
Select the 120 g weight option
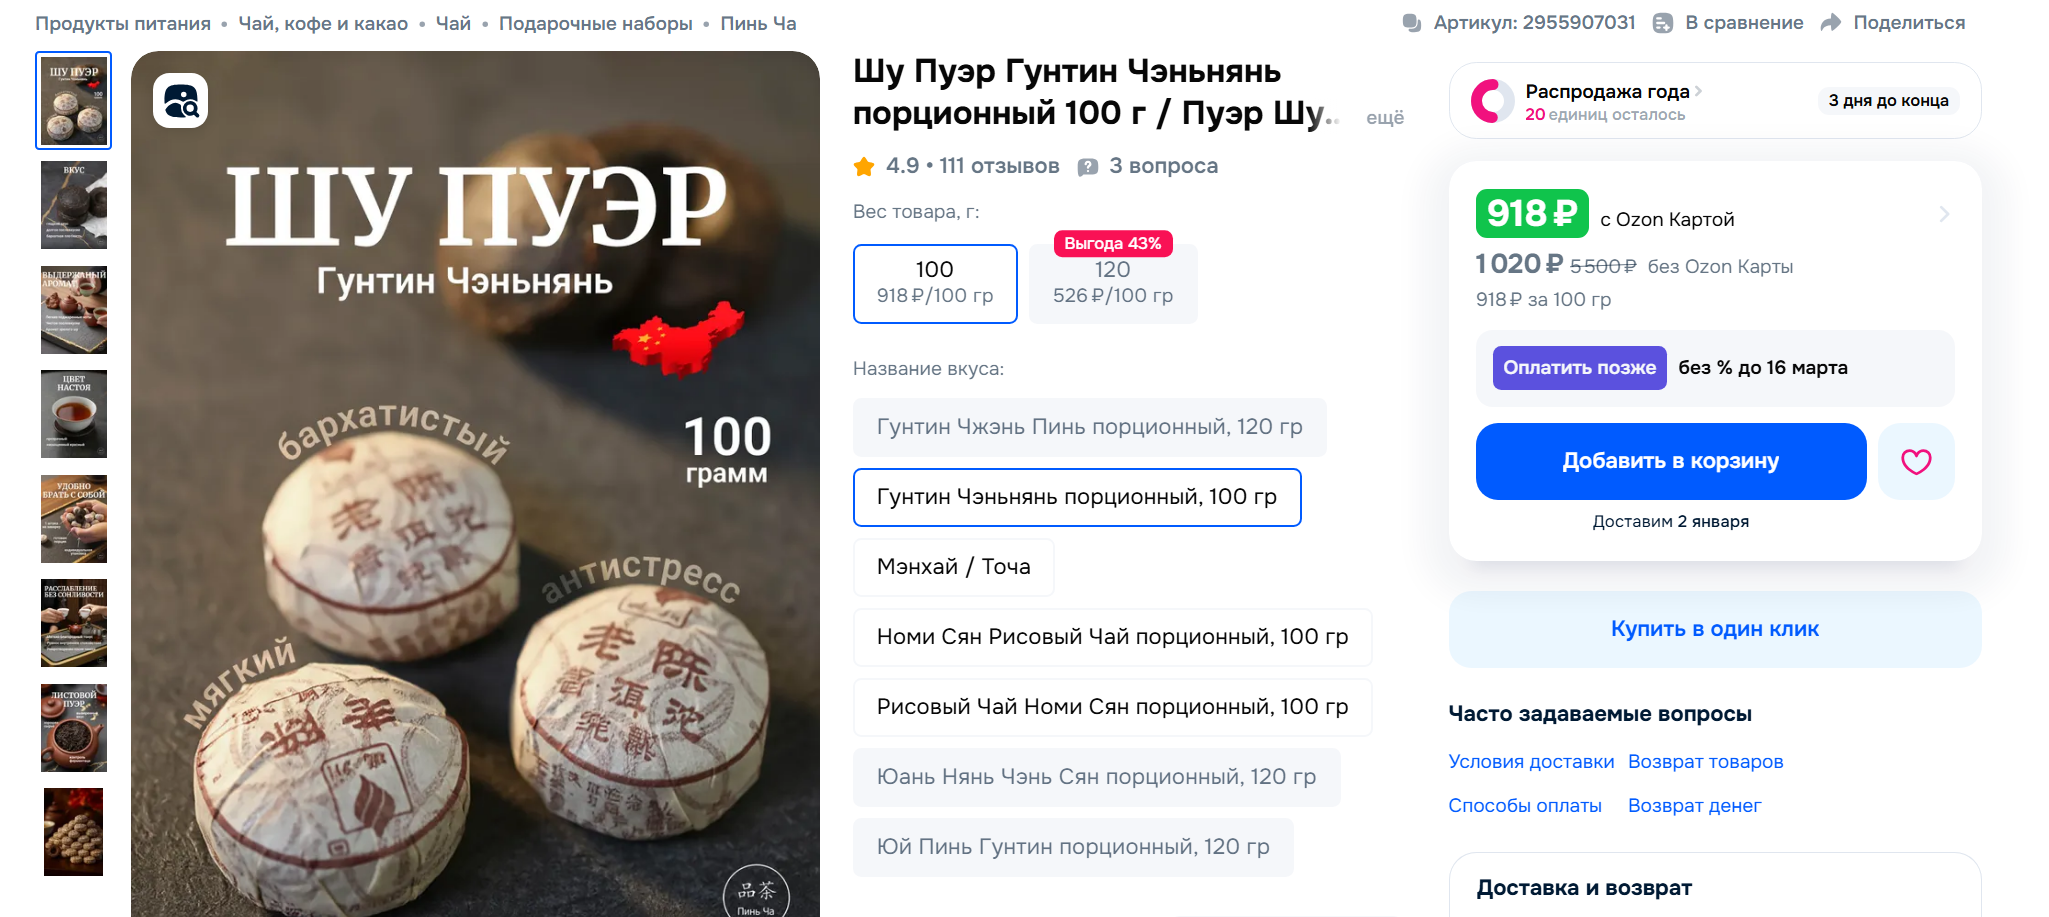pos(1113,284)
